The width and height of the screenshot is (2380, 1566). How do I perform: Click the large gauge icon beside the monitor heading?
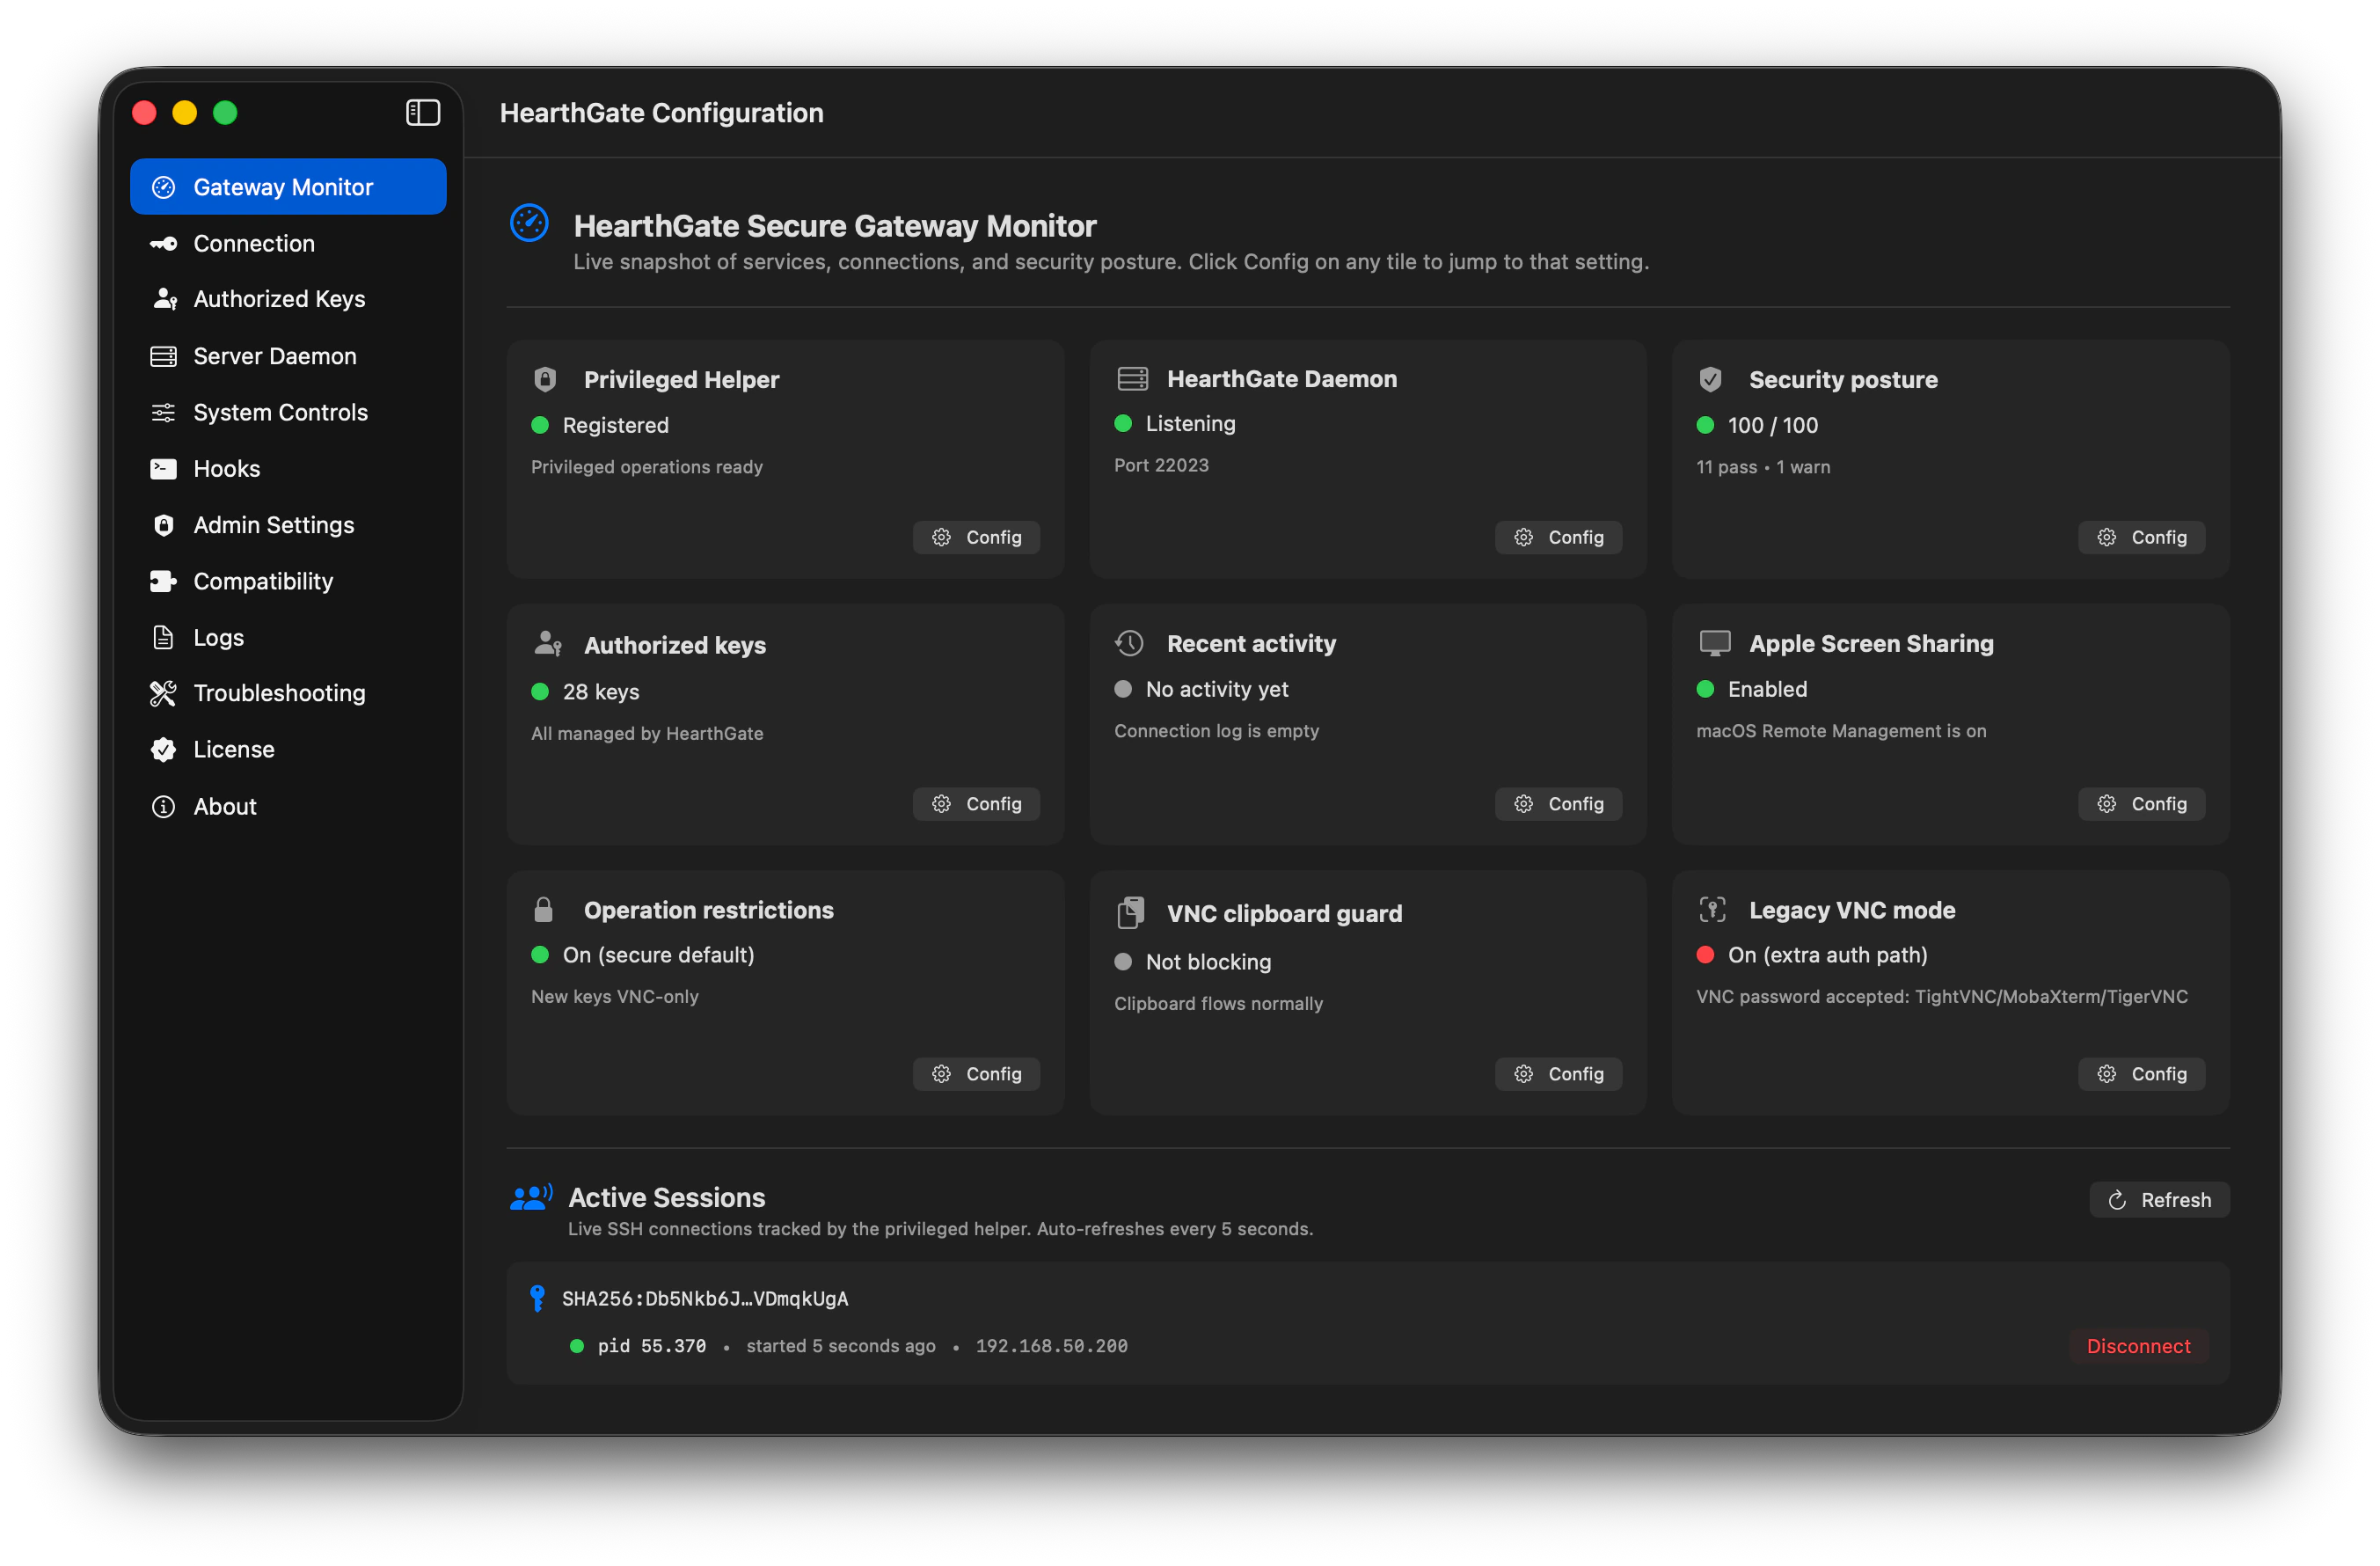(529, 223)
